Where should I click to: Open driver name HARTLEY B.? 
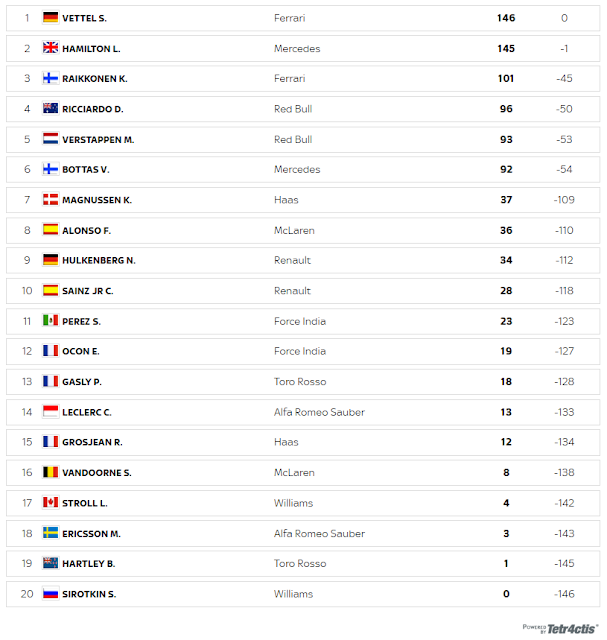click(x=89, y=564)
